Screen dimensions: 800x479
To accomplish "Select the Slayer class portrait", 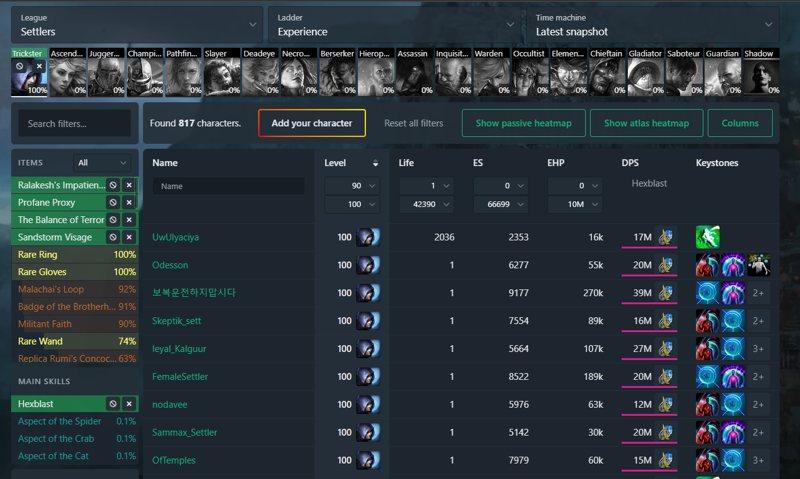I will [x=222, y=72].
